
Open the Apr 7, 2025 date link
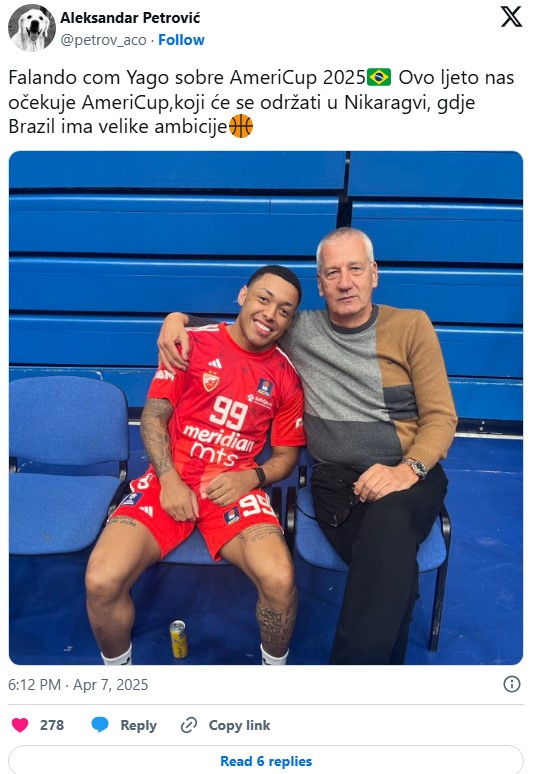[x=111, y=685]
